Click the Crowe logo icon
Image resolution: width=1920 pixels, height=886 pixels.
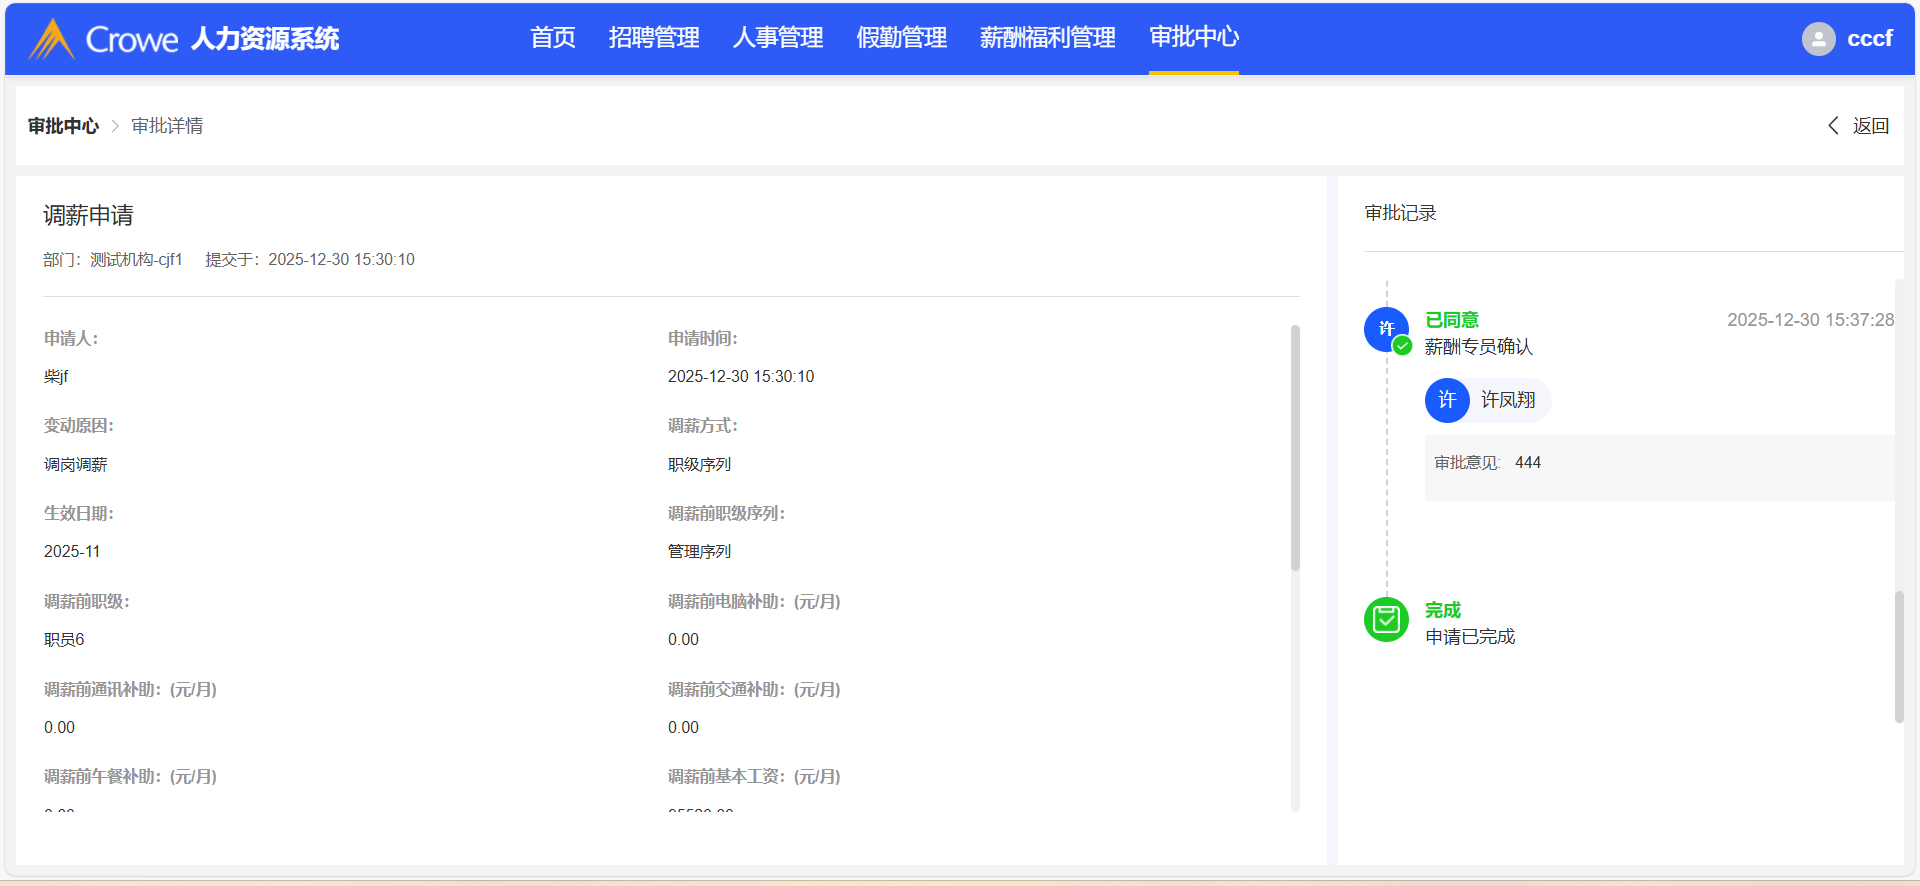pyautogui.click(x=52, y=39)
